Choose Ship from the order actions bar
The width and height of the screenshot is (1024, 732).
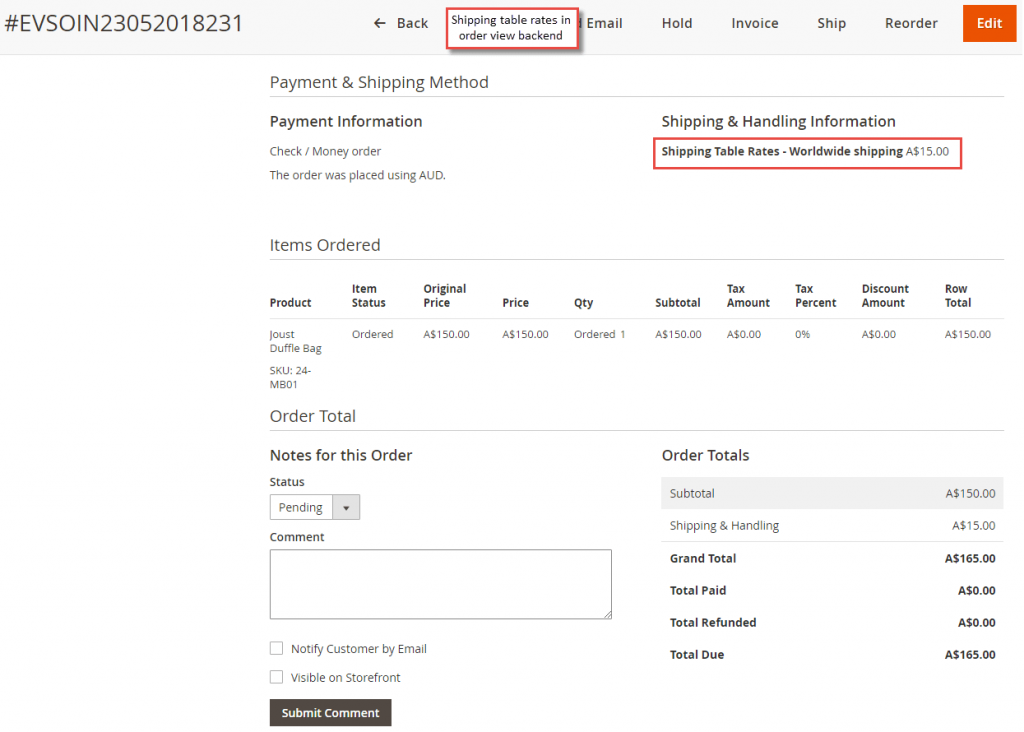click(831, 22)
